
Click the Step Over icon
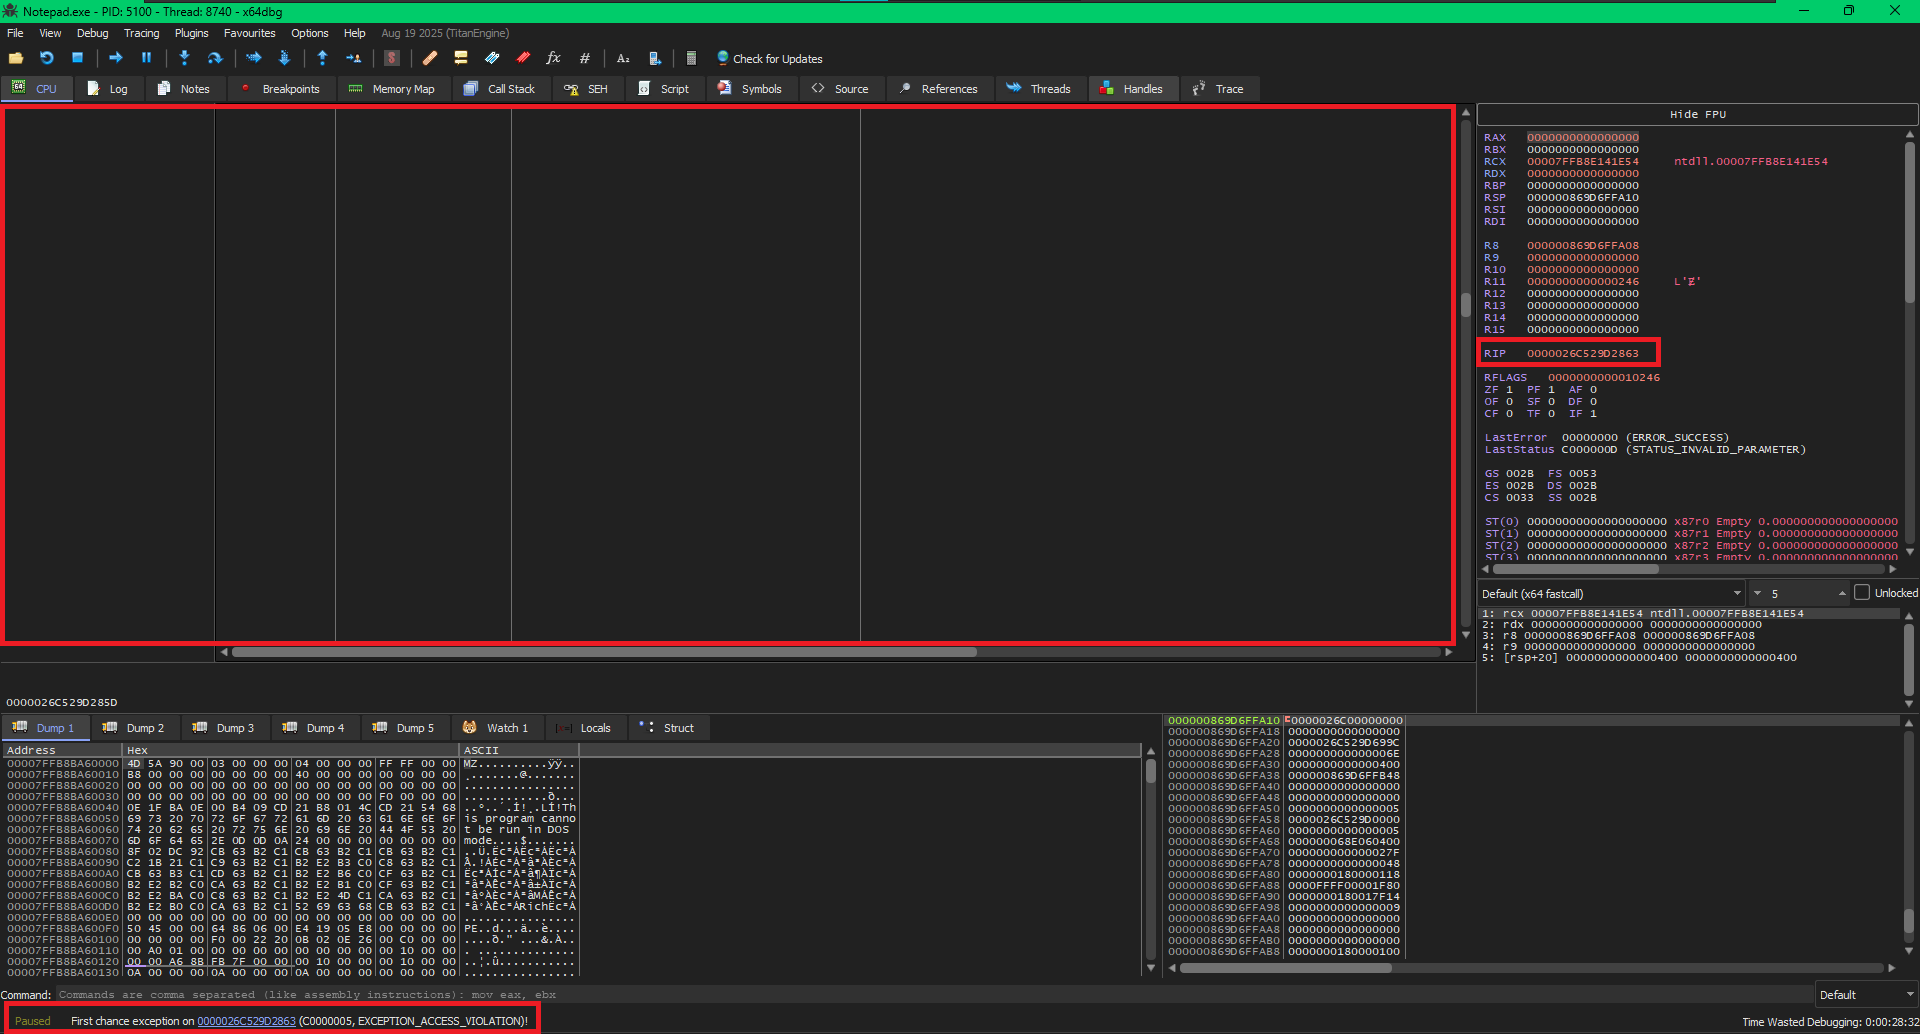click(x=214, y=58)
